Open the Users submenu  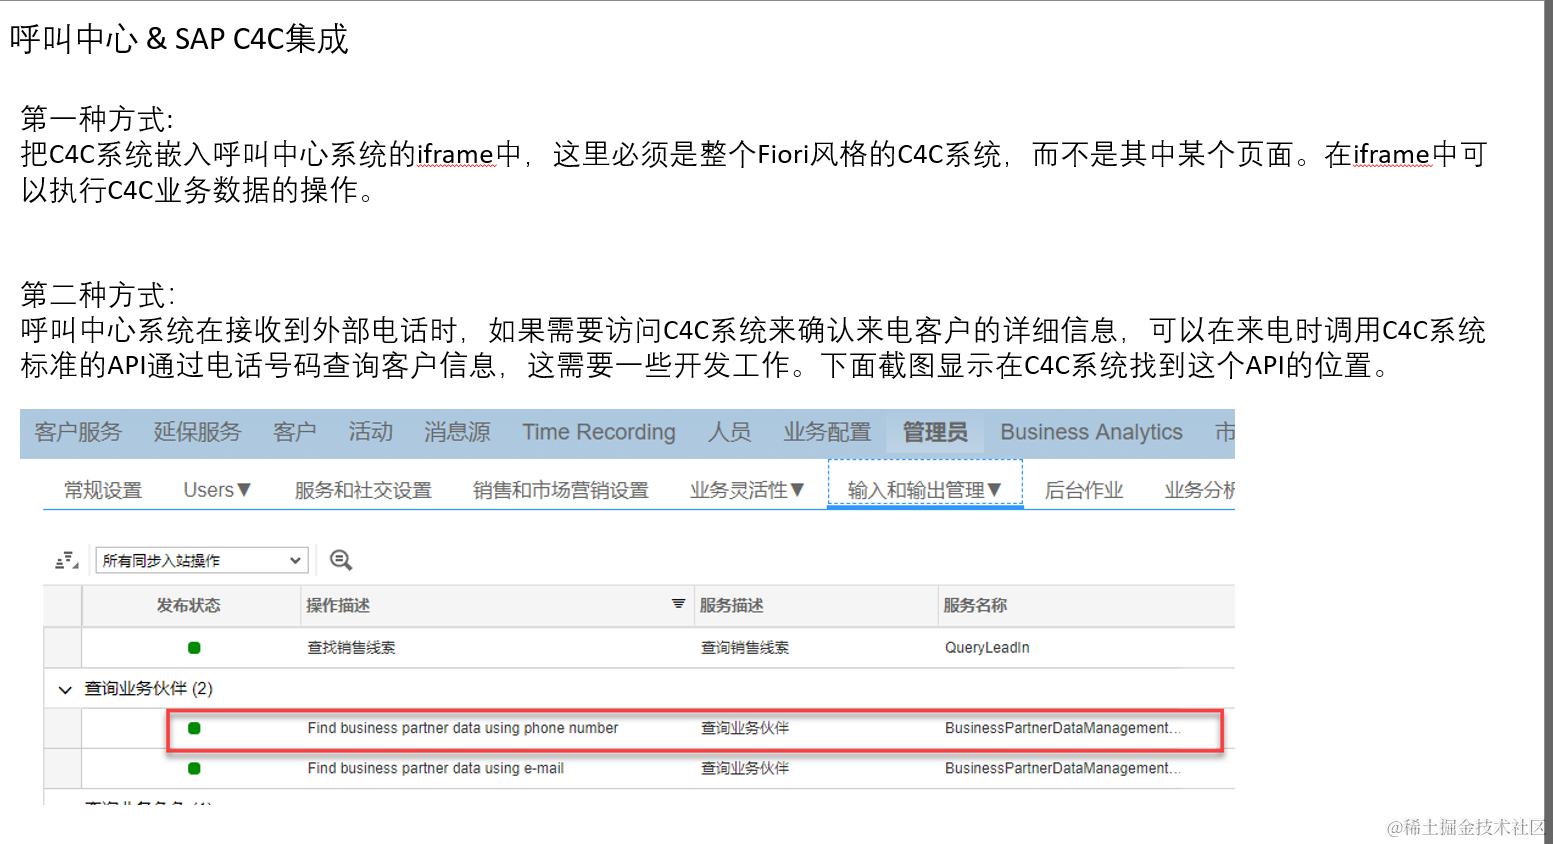[217, 490]
